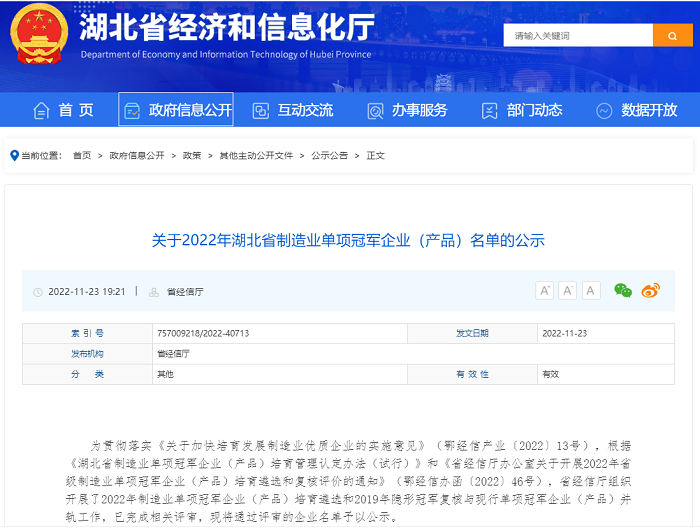Click the 数据开放 chart icon
The height and width of the screenshot is (532, 700).
(604, 110)
